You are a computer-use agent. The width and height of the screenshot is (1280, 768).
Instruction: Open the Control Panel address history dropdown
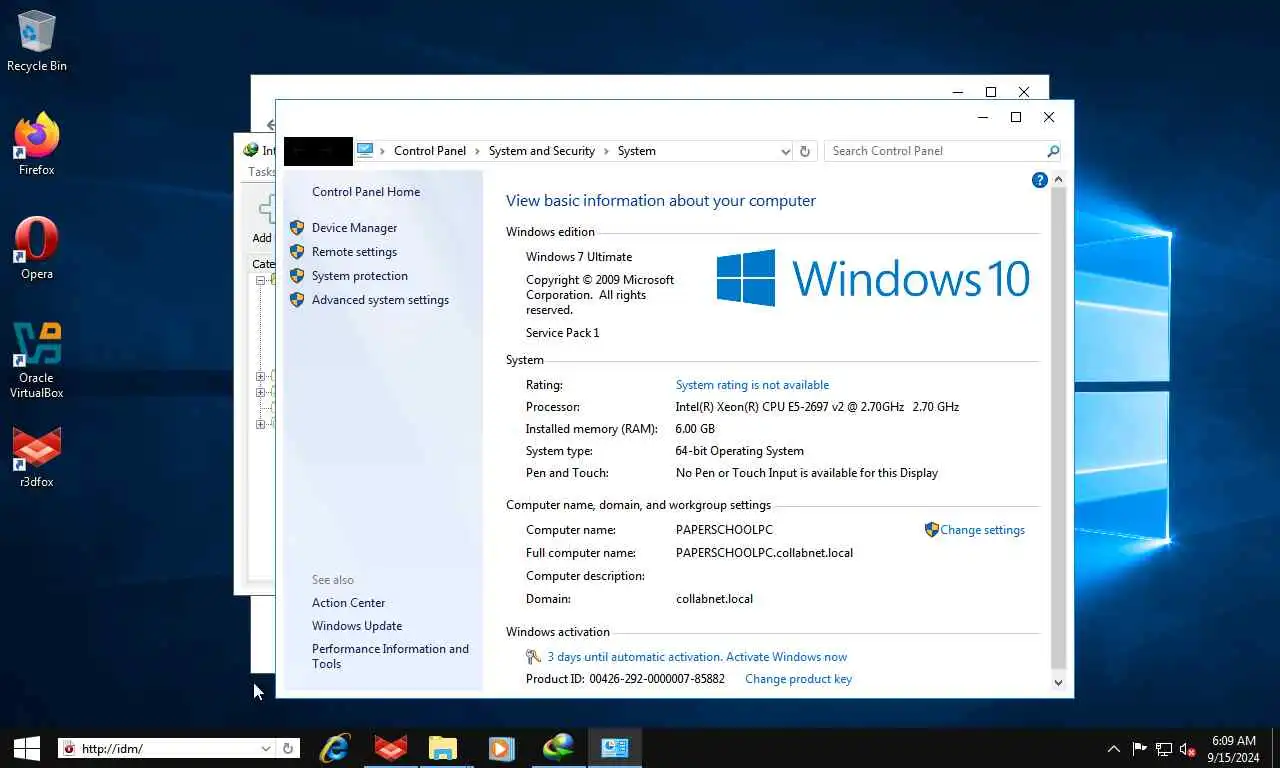(785, 151)
